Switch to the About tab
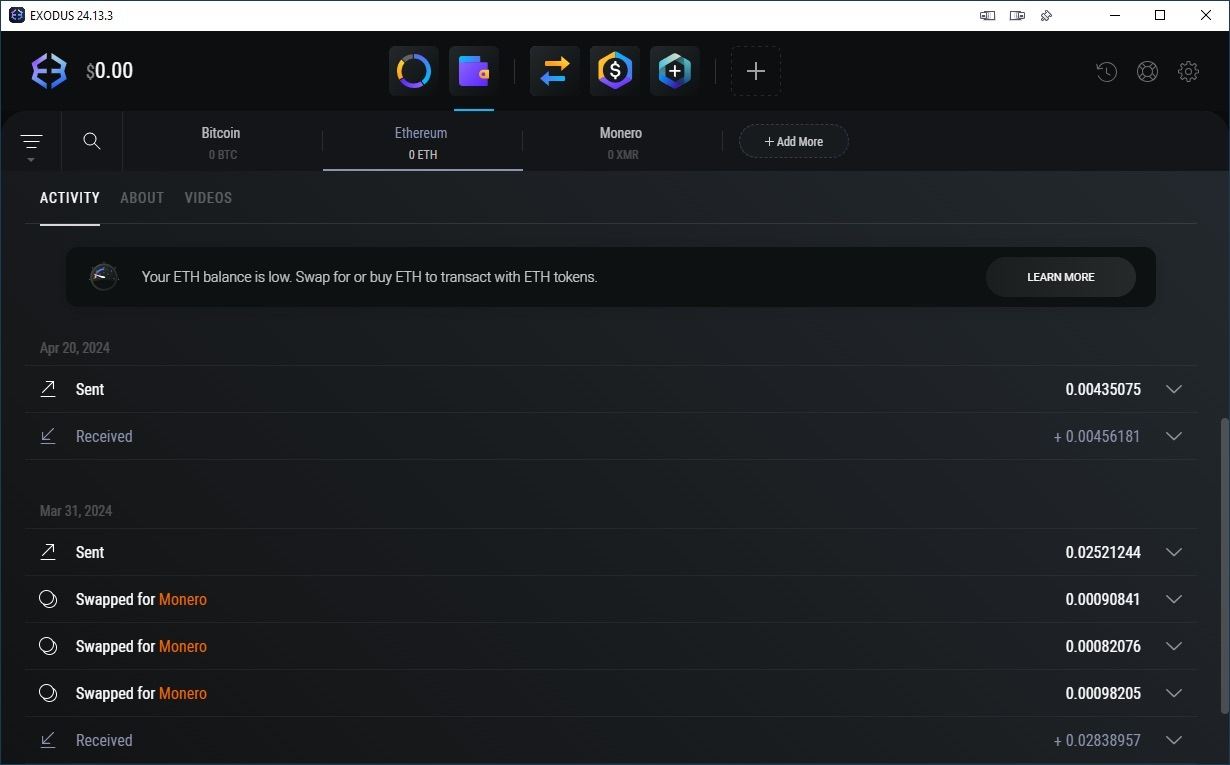Viewport: 1230px width, 765px height. pos(142,198)
